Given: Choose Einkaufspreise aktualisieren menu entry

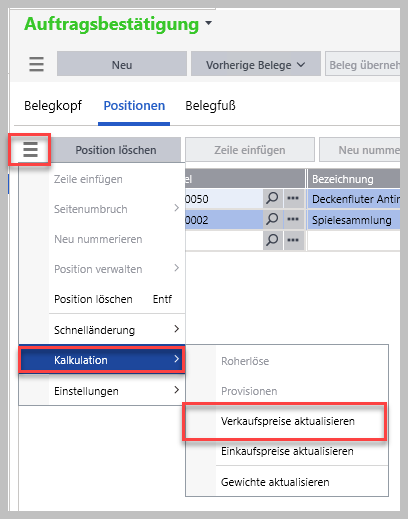Looking at the screenshot, I should point(287,451).
